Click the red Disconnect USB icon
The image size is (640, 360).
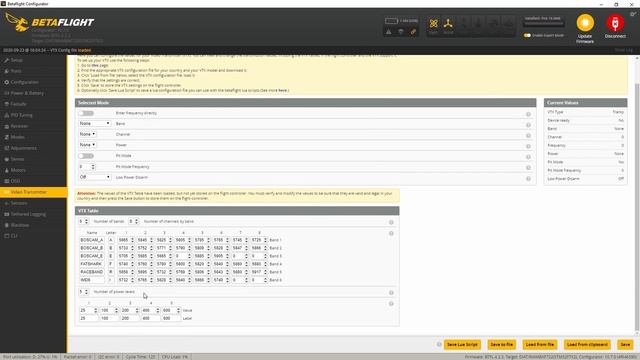615,23
